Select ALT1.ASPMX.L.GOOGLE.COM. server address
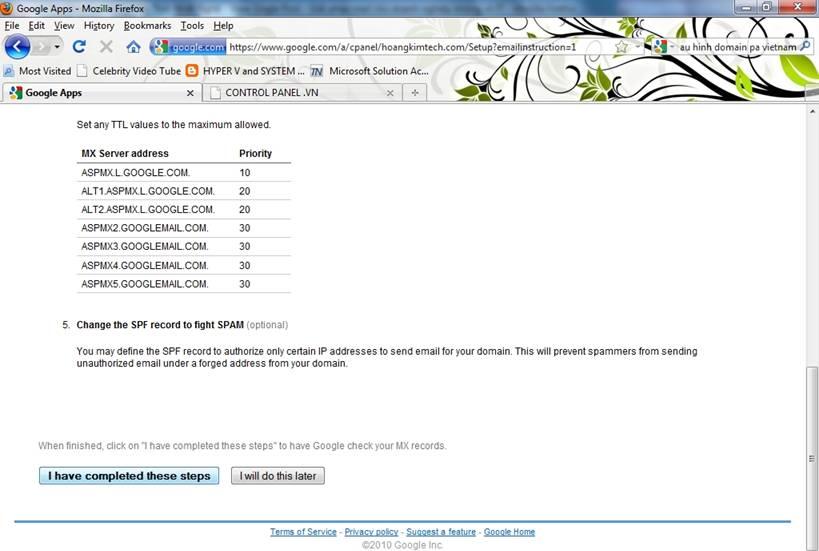 click(x=148, y=191)
